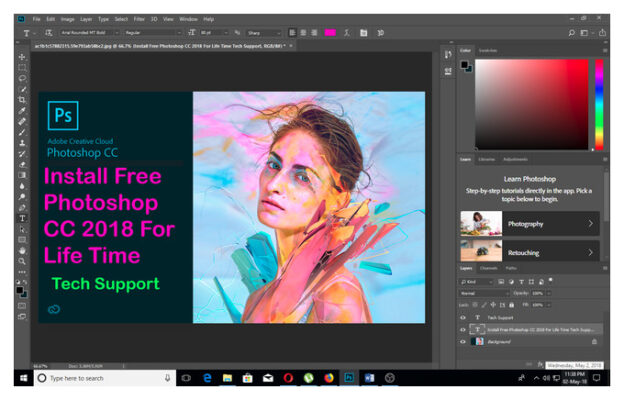Pick a color in the color field
The height and width of the screenshot is (400, 624).
pyautogui.click(x=532, y=104)
